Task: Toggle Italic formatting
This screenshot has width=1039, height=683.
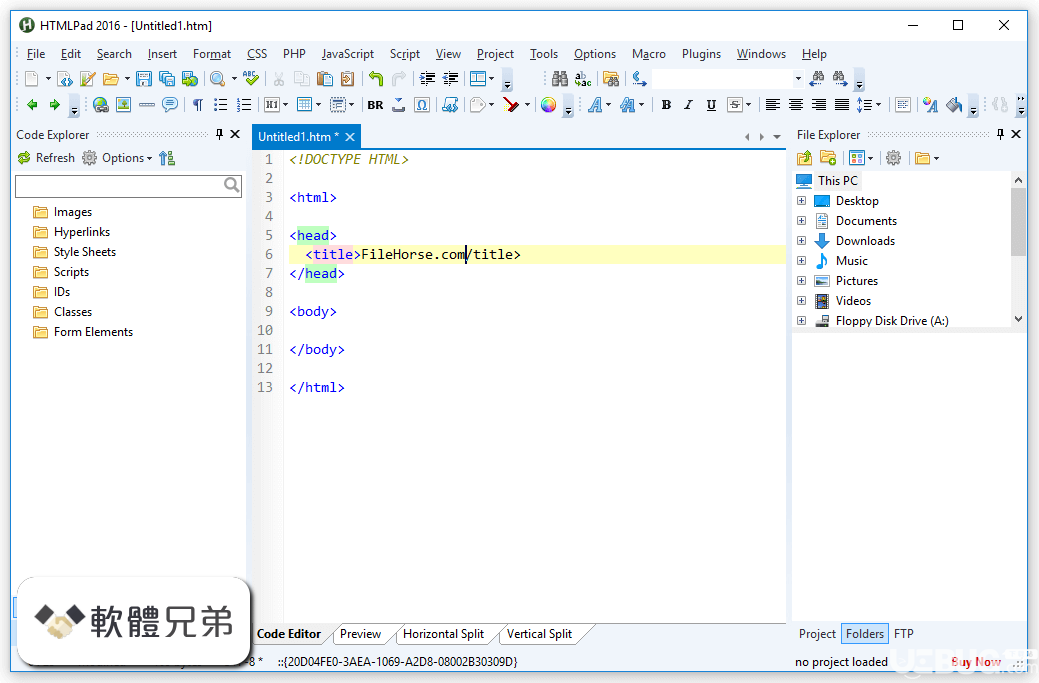Action: (688, 105)
